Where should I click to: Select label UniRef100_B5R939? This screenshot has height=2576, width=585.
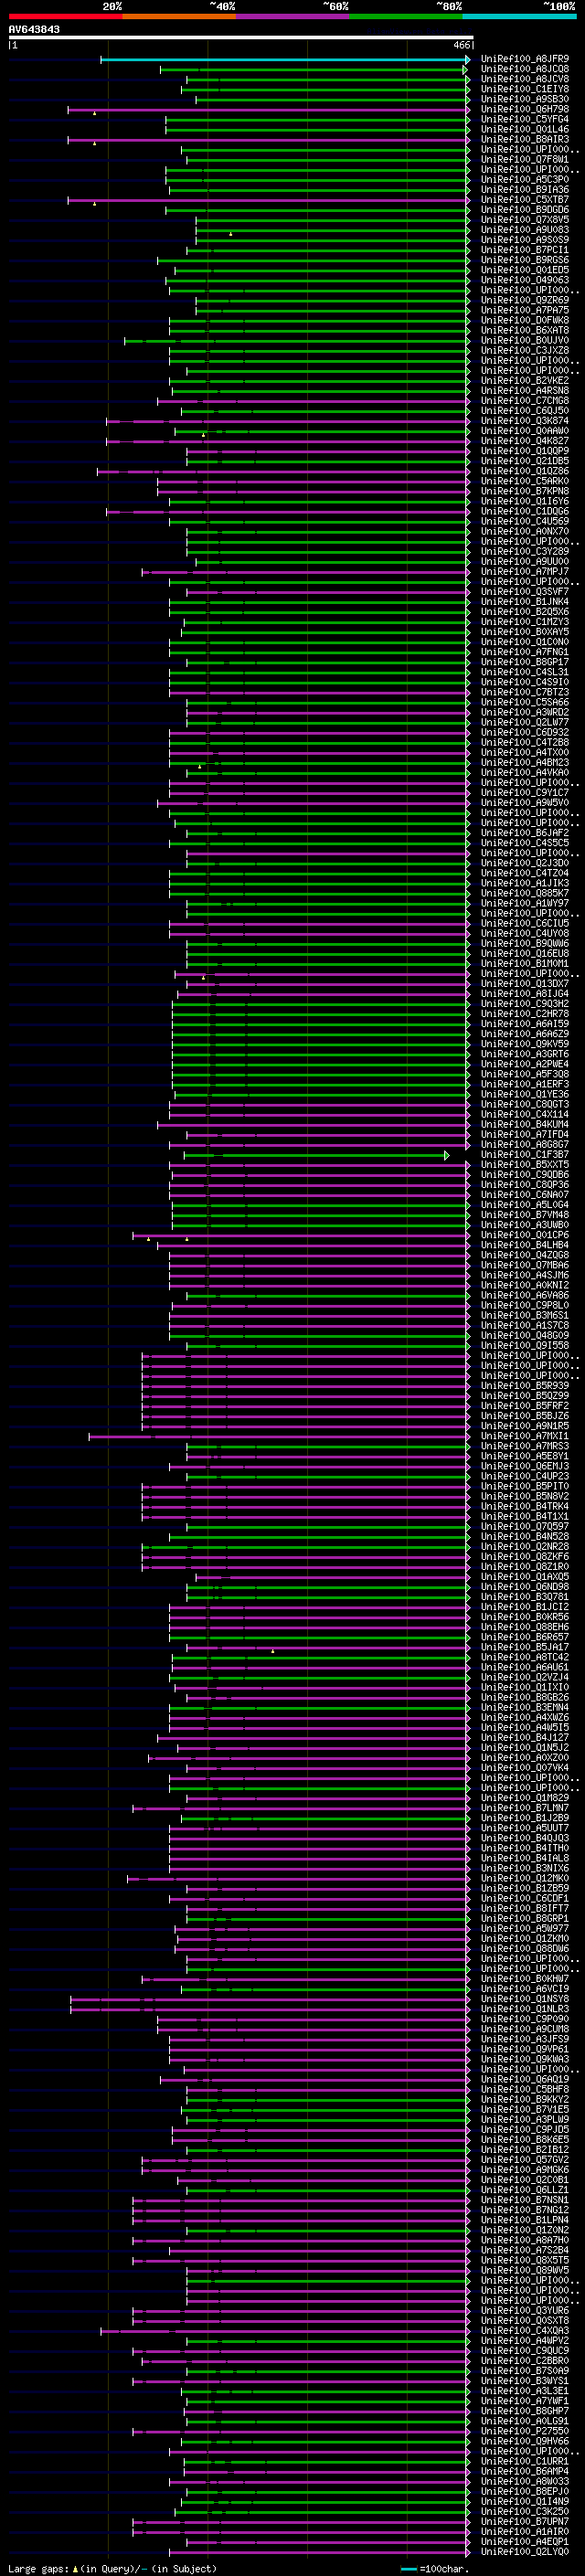coord(525,1386)
